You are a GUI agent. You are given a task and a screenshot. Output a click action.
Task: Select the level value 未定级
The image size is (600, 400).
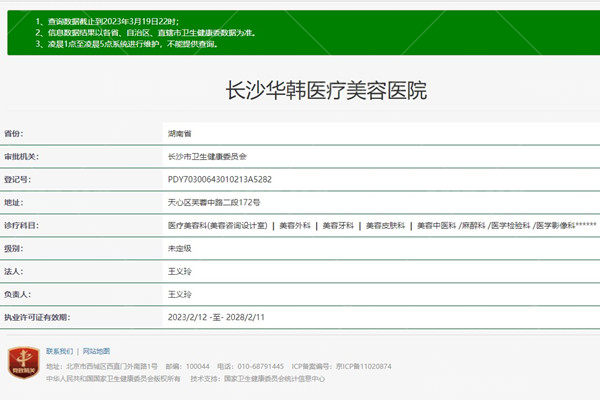pos(179,248)
